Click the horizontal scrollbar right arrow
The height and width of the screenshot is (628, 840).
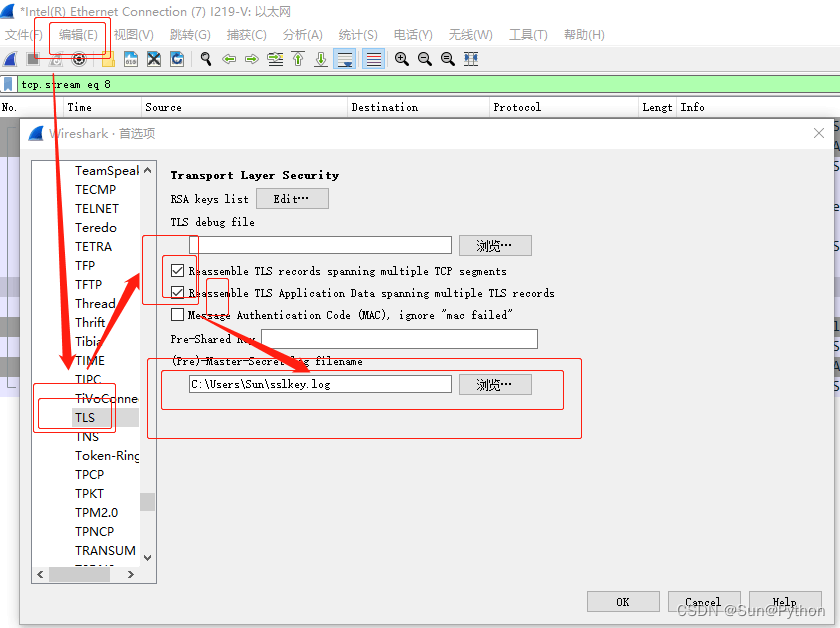click(x=131, y=574)
